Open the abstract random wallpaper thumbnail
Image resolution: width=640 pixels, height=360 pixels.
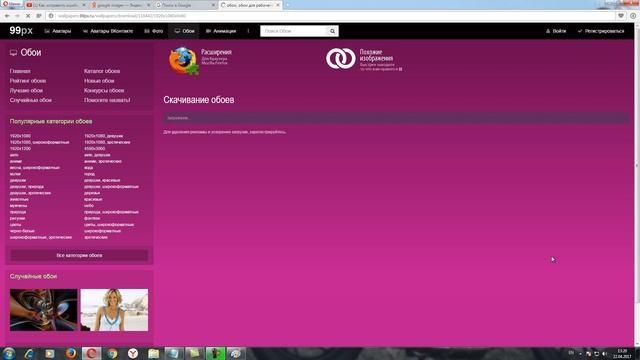44,310
